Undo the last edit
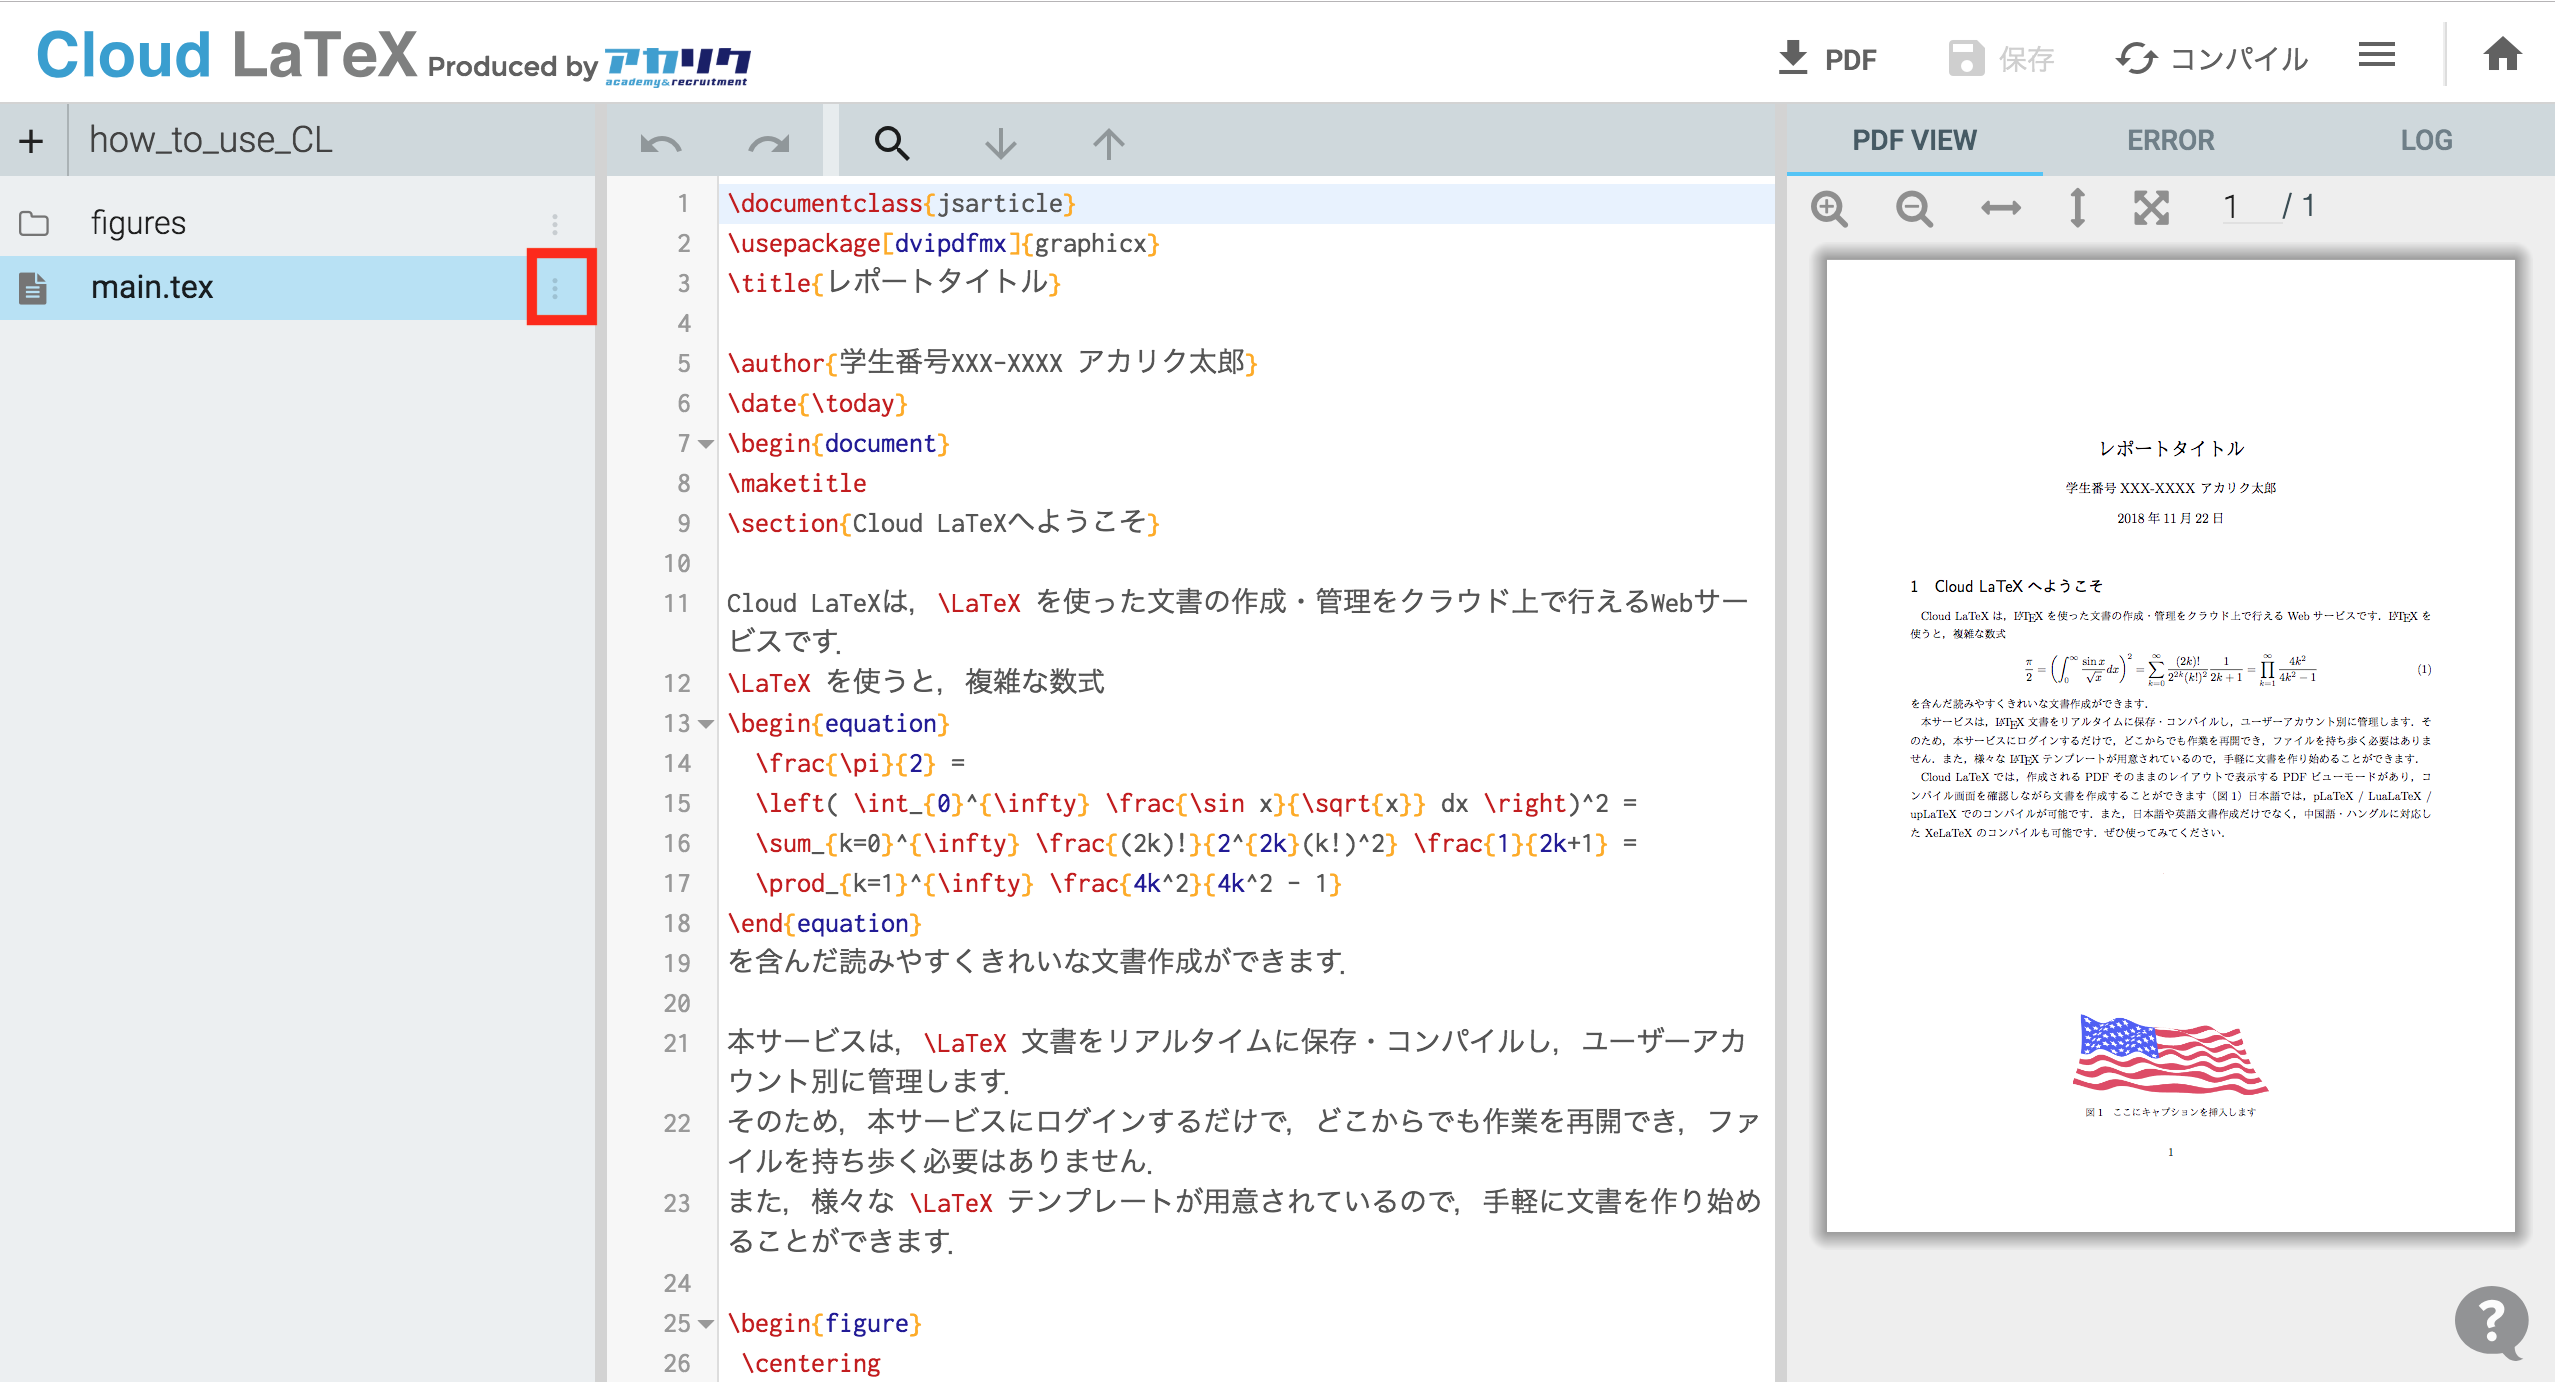The height and width of the screenshot is (1382, 2555). point(660,144)
